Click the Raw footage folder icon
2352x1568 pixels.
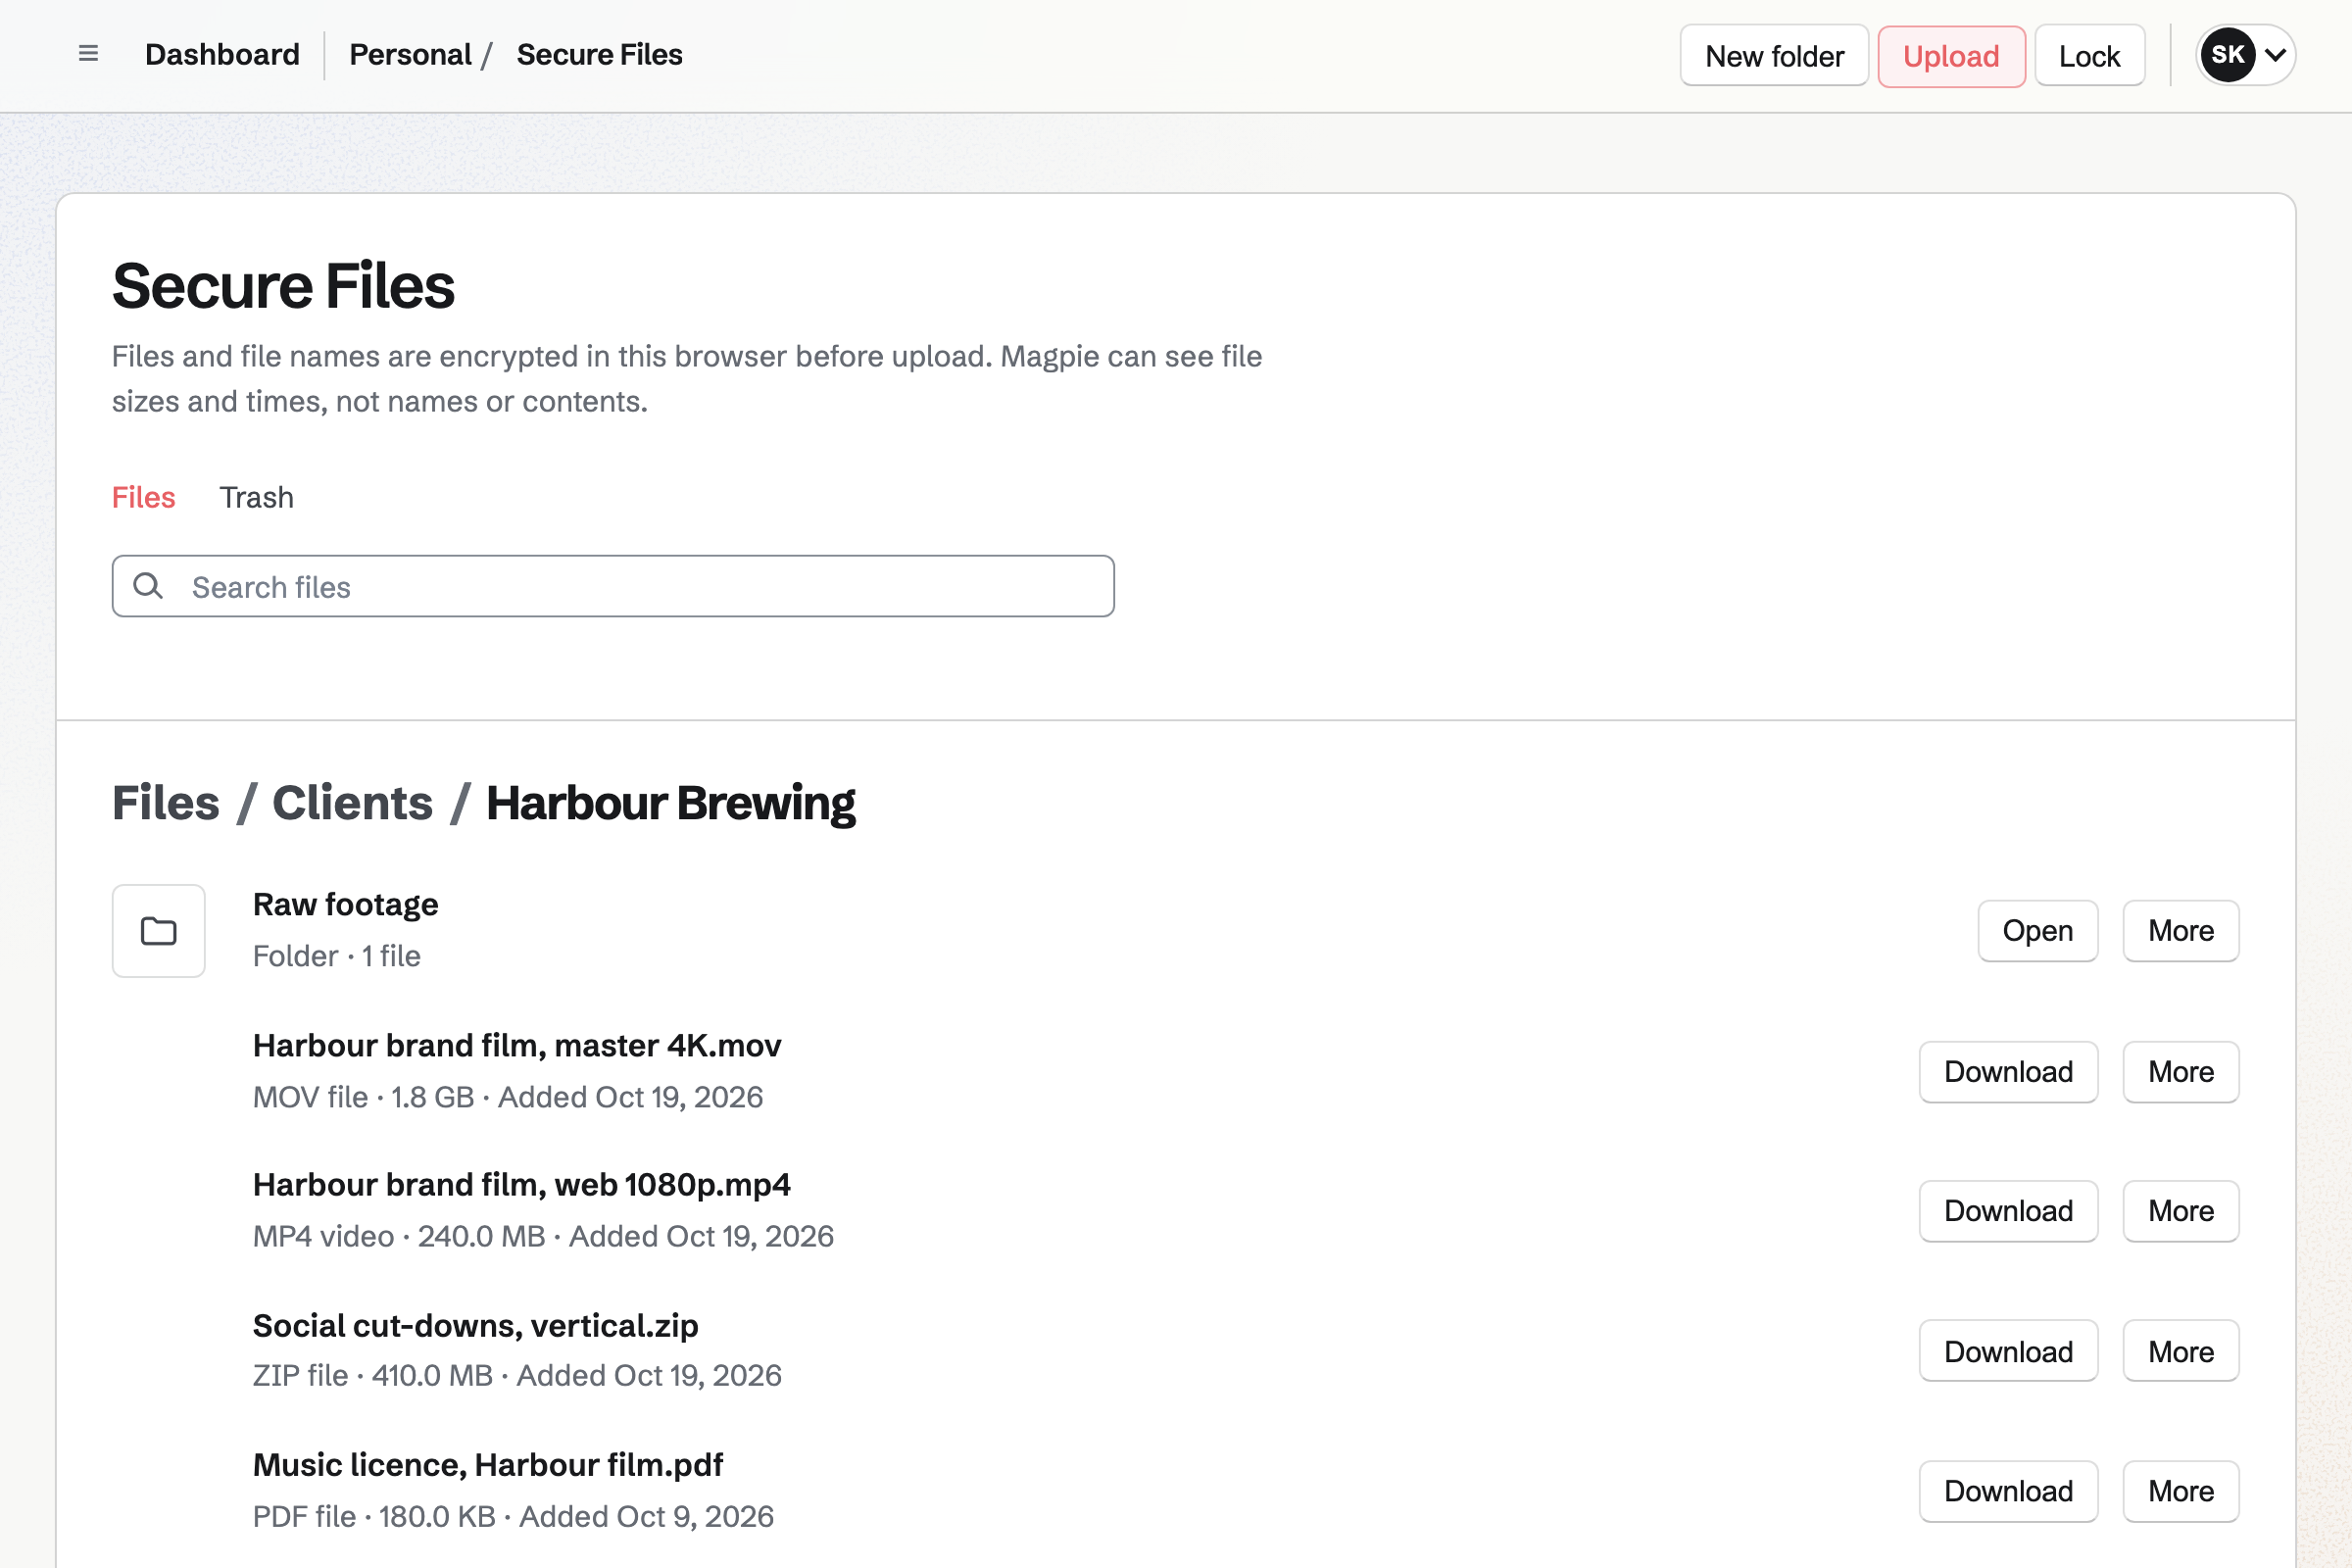[x=158, y=931]
